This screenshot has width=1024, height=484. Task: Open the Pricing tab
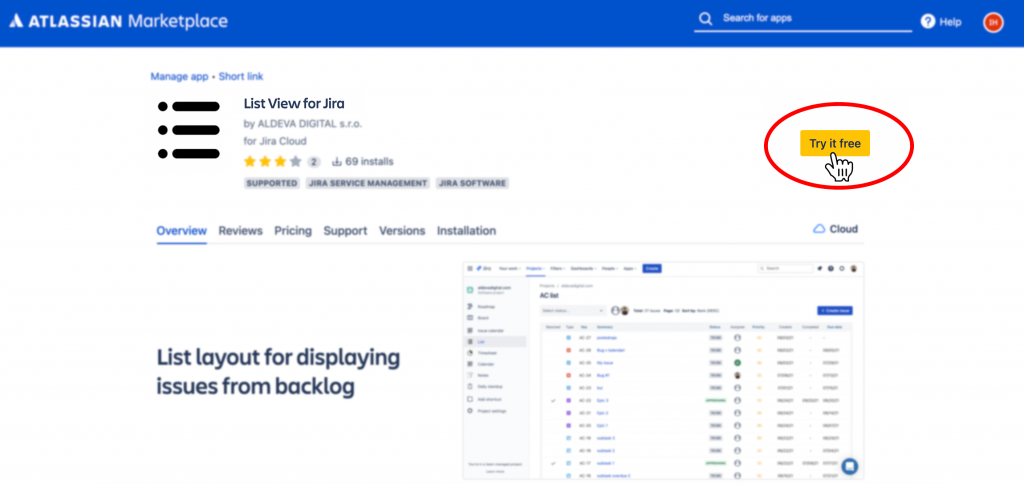coord(293,231)
